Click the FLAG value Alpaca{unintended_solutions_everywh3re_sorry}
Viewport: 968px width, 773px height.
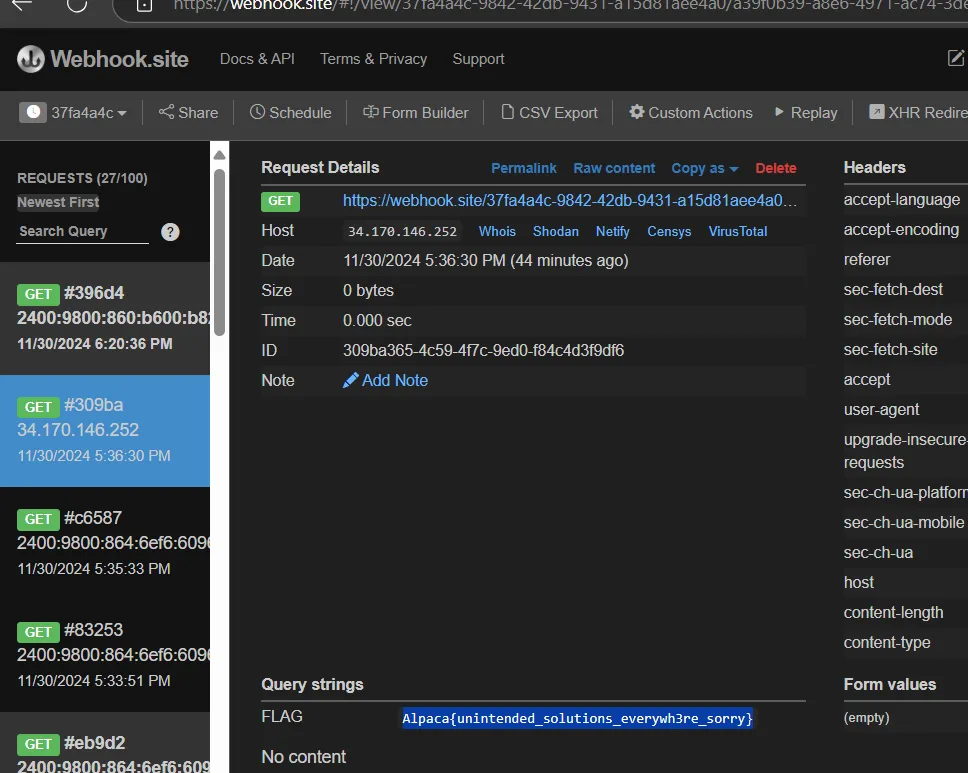tap(577, 718)
